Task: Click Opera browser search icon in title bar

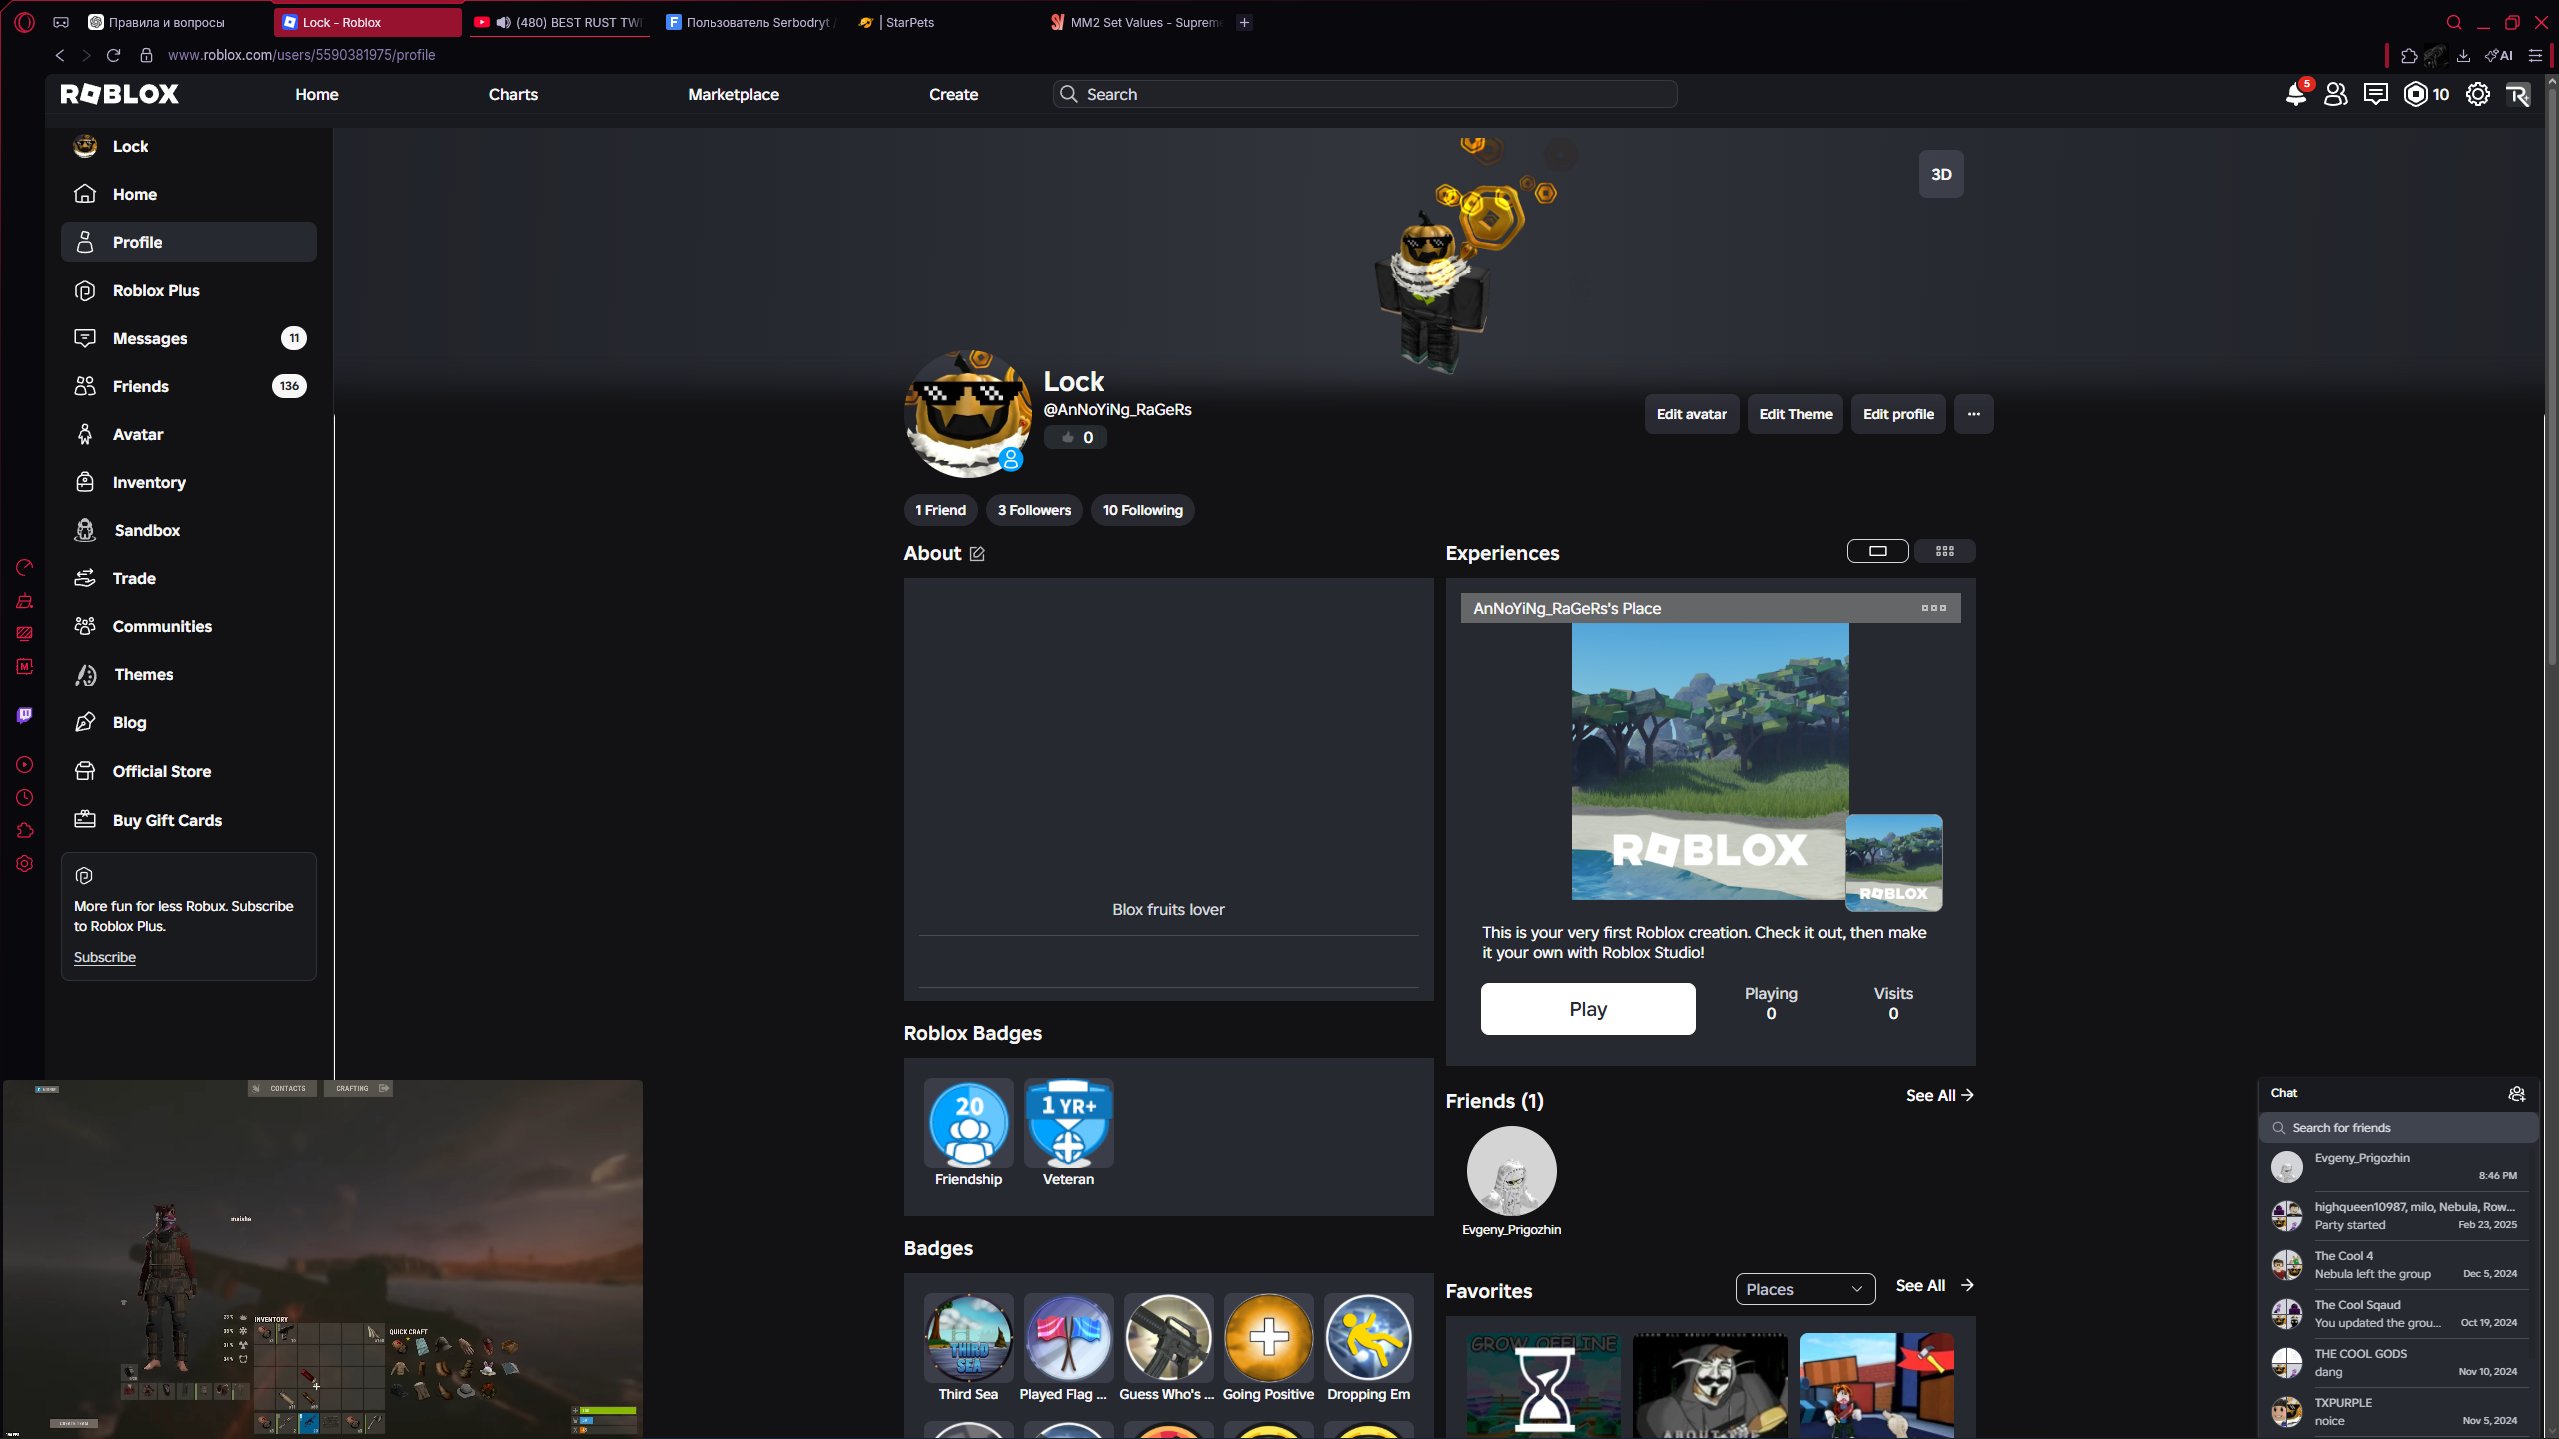Action: (2453, 22)
